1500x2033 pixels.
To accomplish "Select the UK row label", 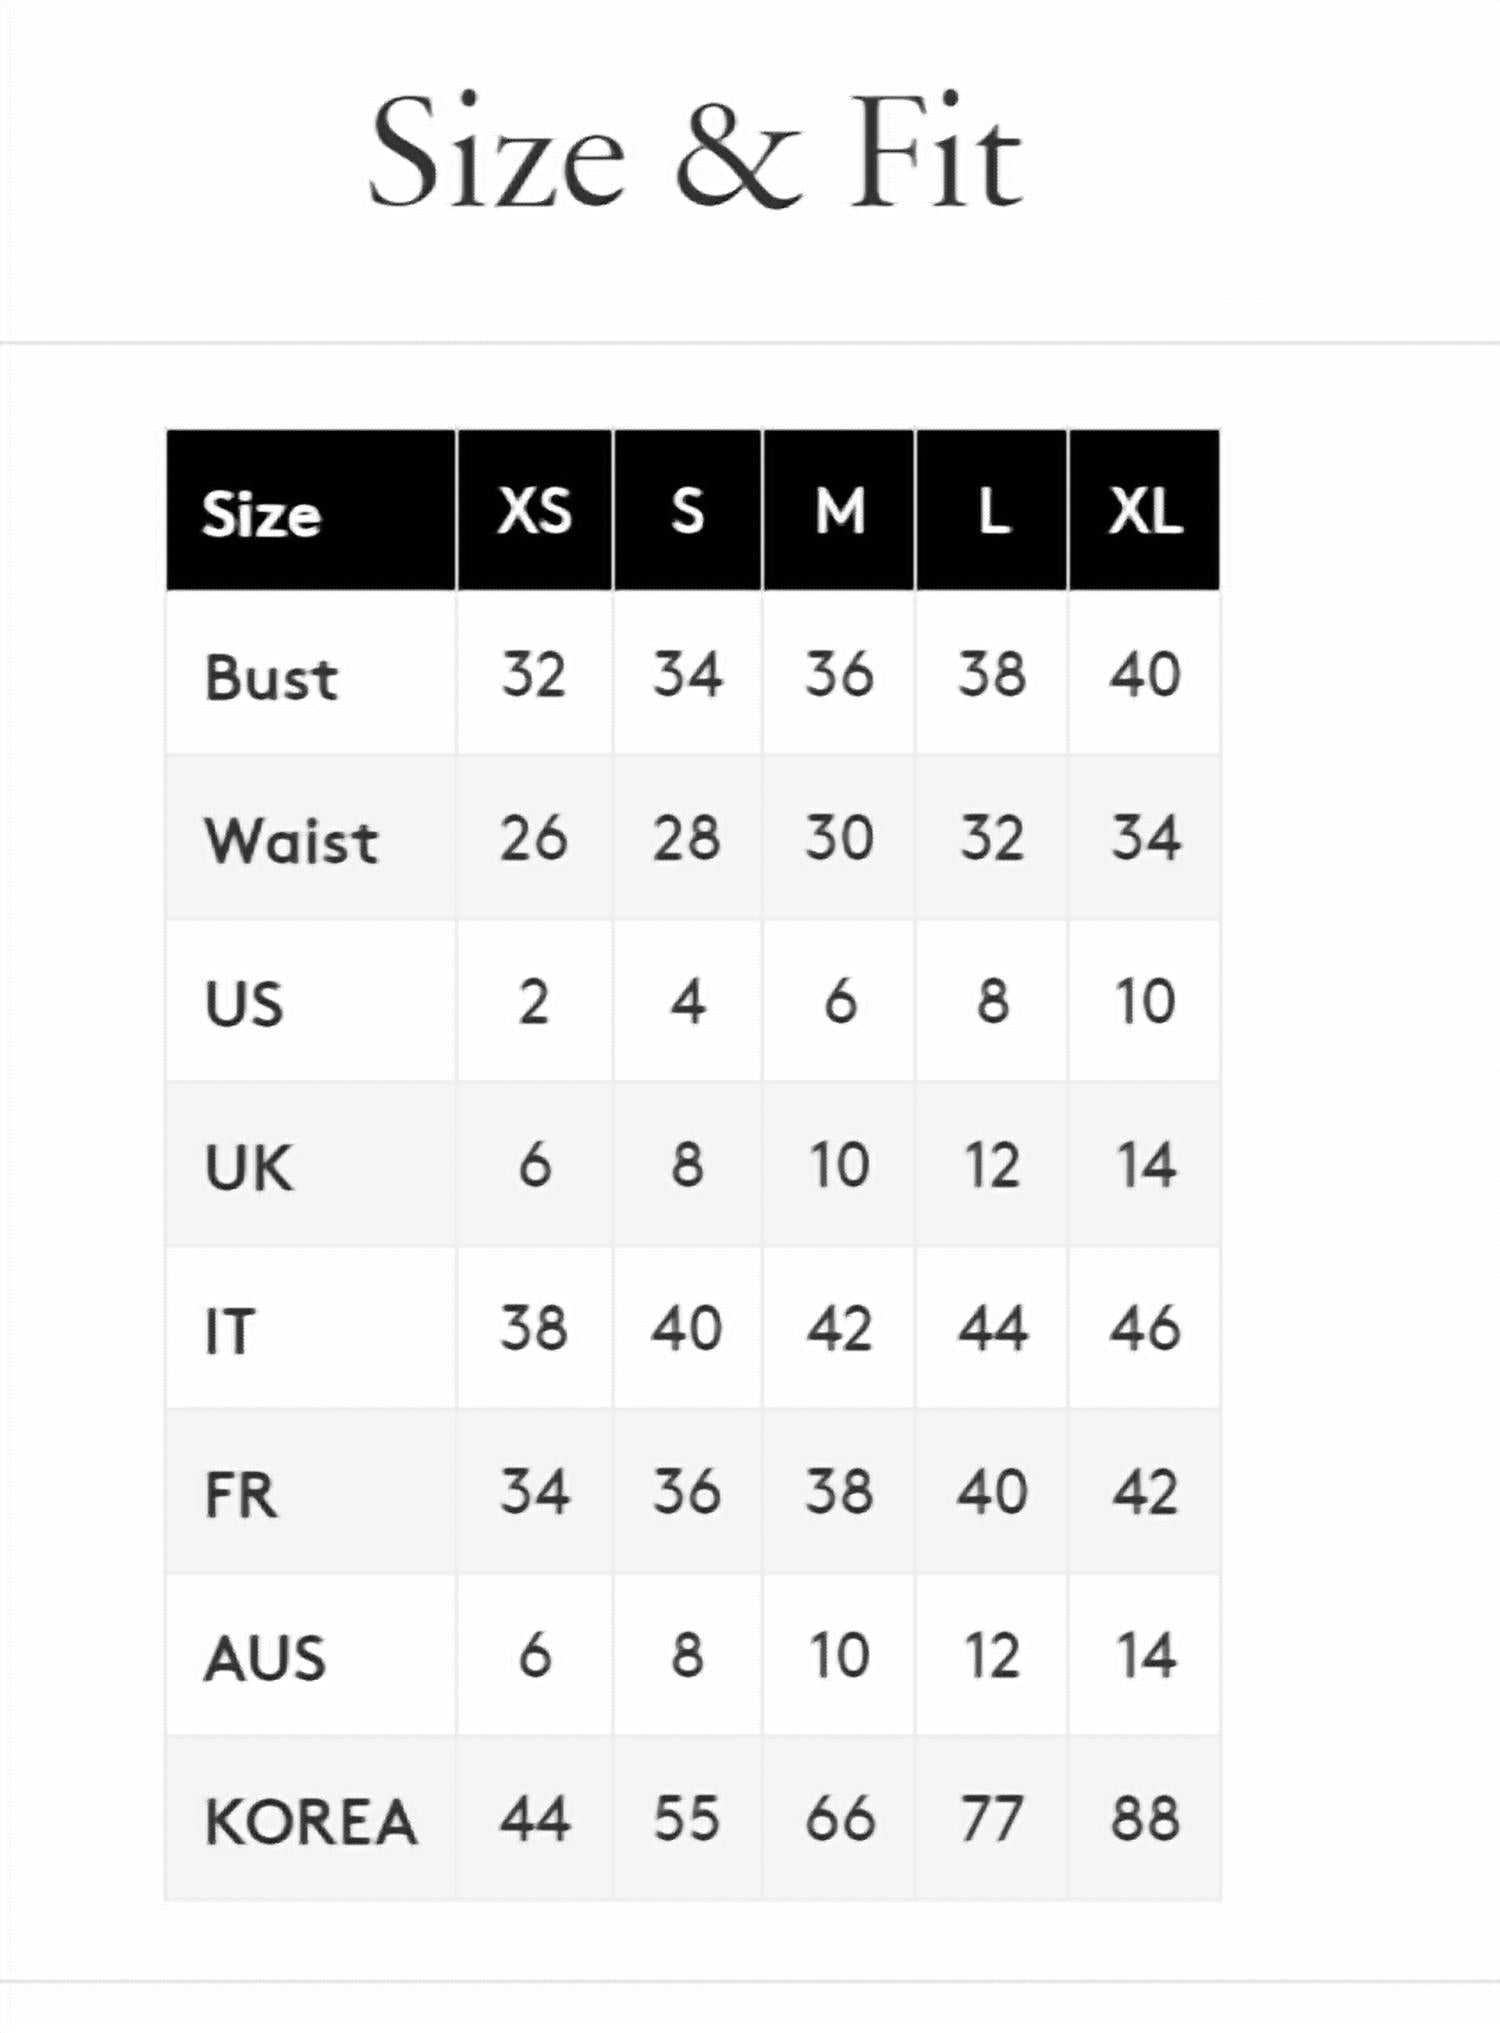I will click(x=249, y=1167).
